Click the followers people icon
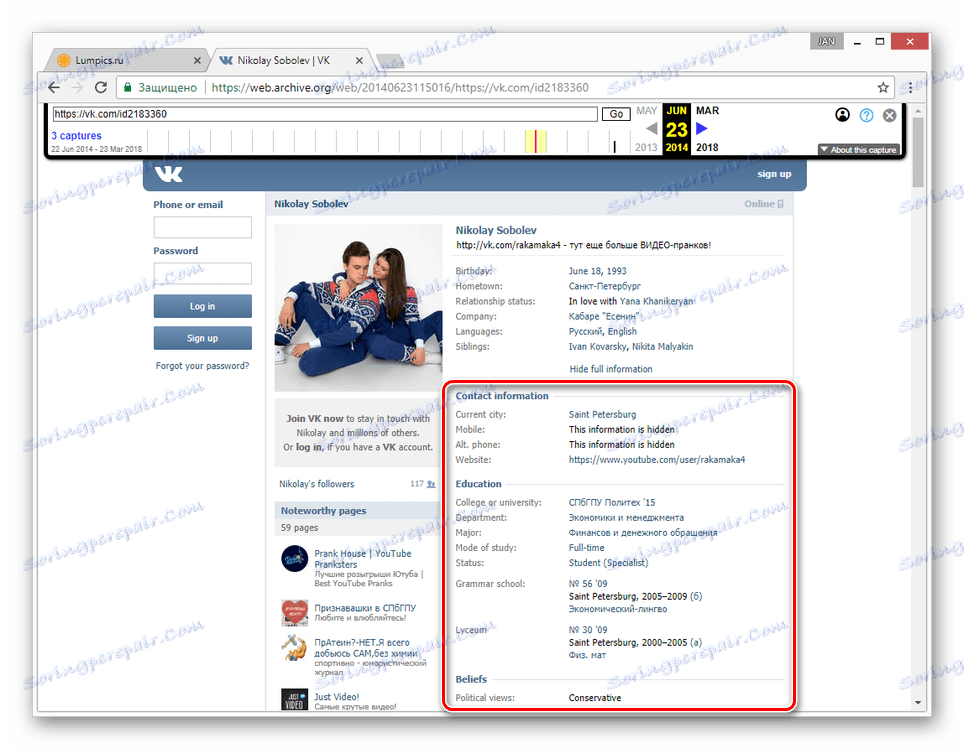 [431, 484]
